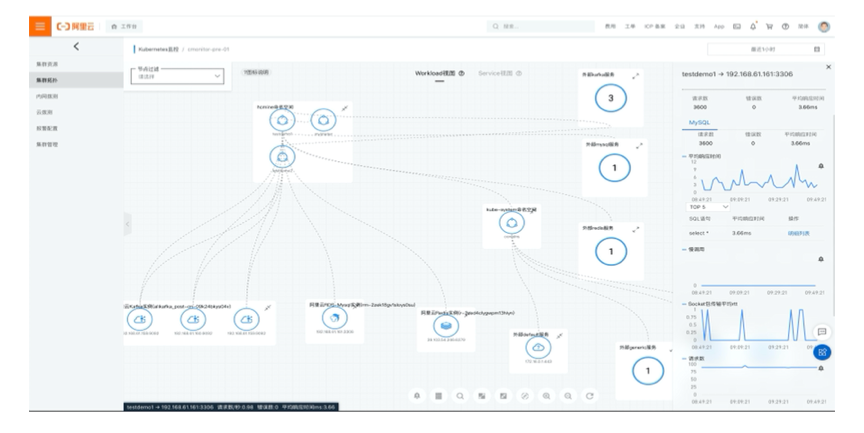Open the 节点过滤 node filter dropdown
This screenshot has height=433, width=864.
[177, 76]
